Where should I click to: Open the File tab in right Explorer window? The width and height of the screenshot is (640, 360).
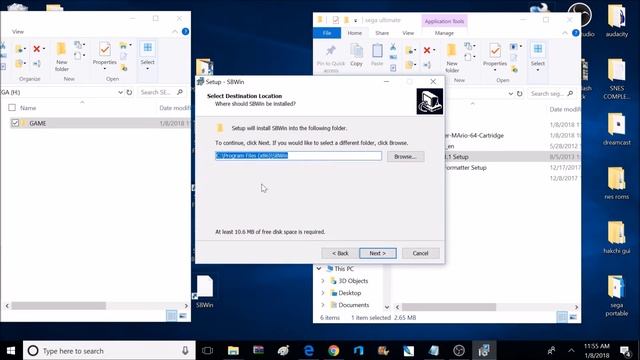(x=327, y=33)
